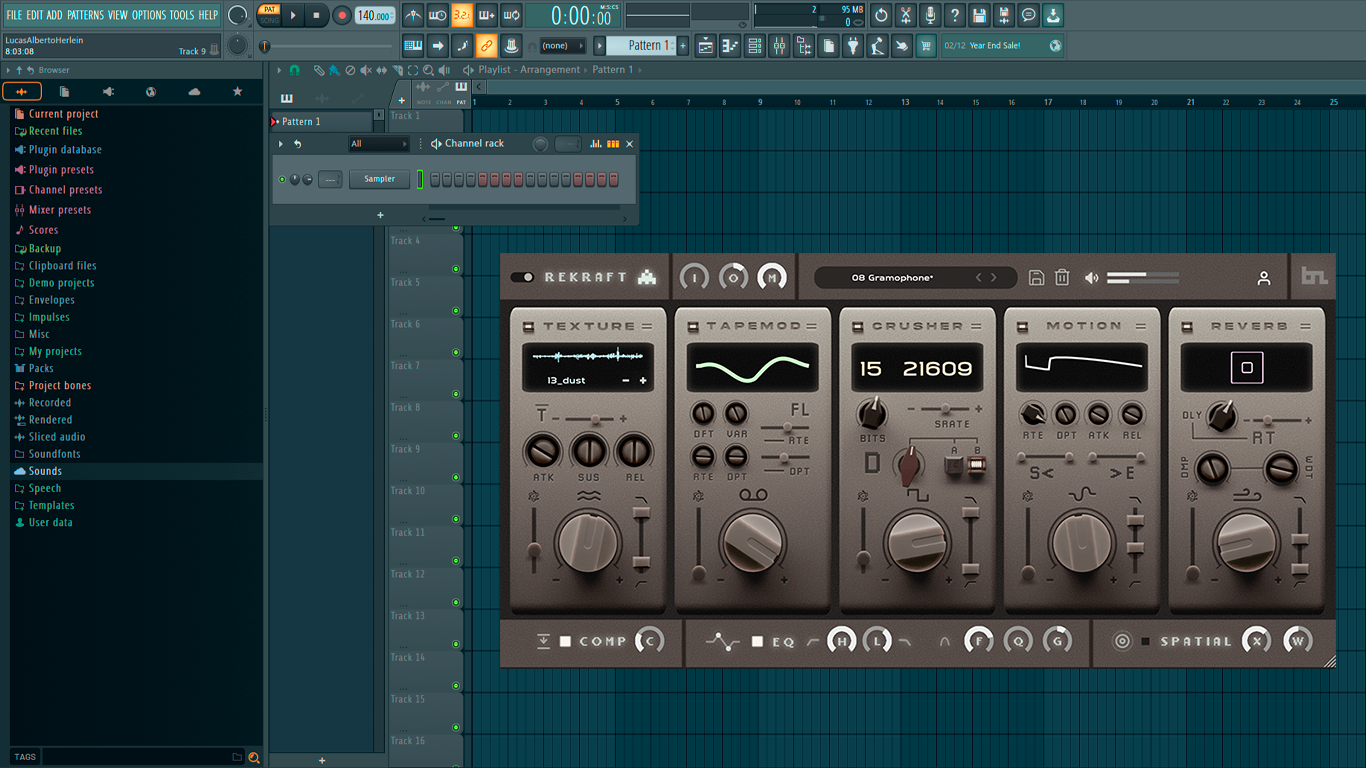Open graph editor icon in Channel rack

[x=596, y=144]
